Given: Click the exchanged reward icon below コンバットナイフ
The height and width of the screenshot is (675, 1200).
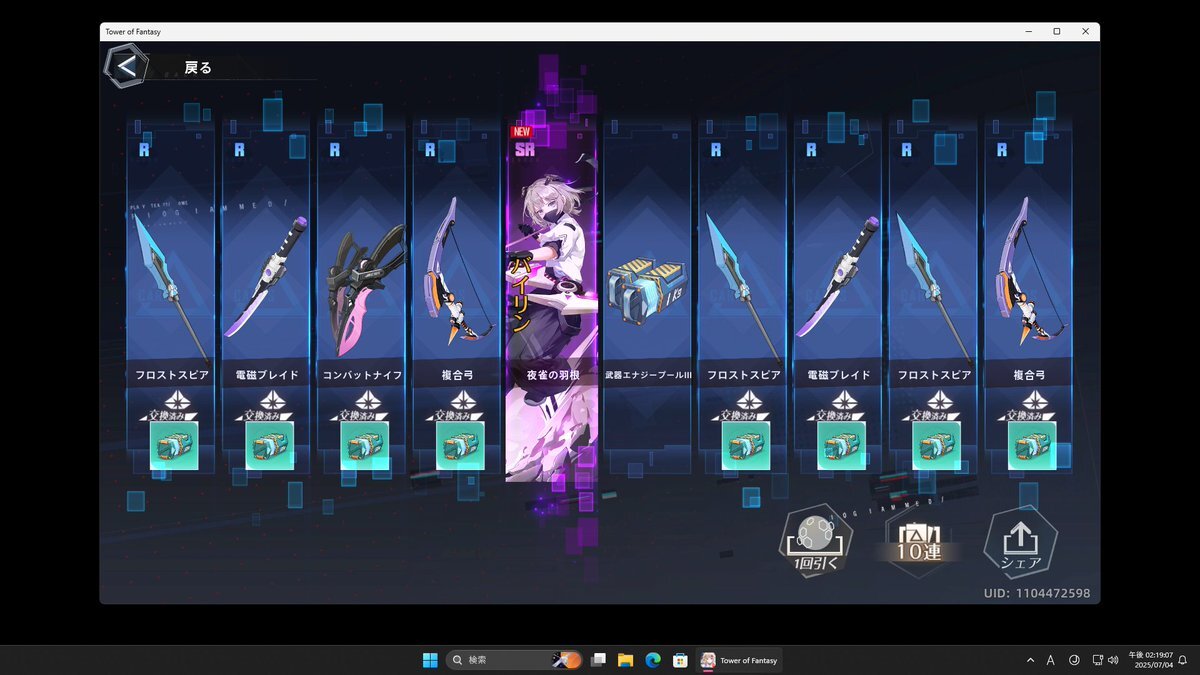Looking at the screenshot, I should [365, 445].
